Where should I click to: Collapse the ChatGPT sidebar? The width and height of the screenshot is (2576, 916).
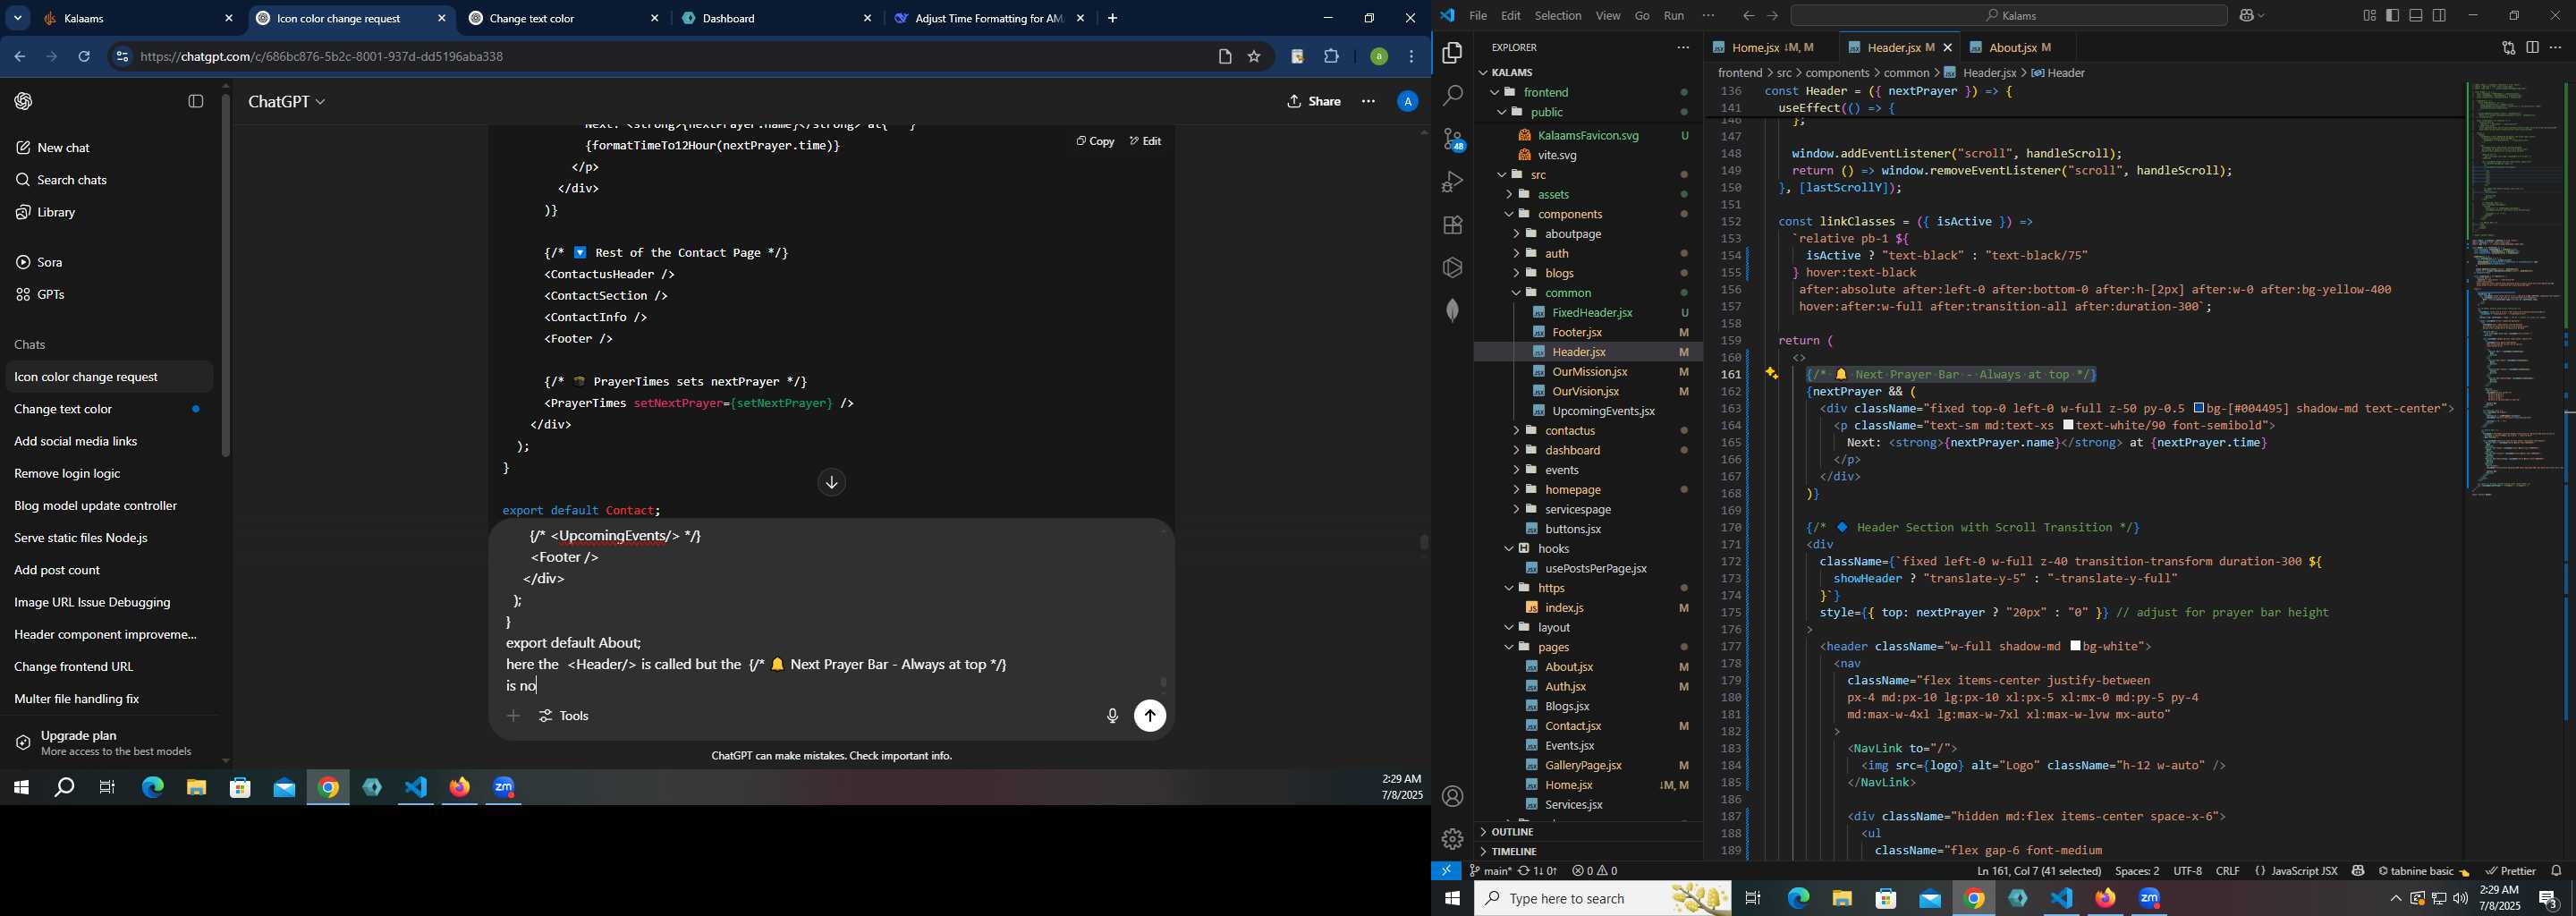196,101
